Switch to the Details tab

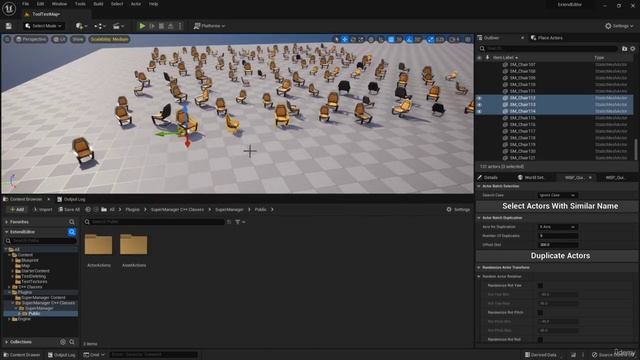click(487, 178)
